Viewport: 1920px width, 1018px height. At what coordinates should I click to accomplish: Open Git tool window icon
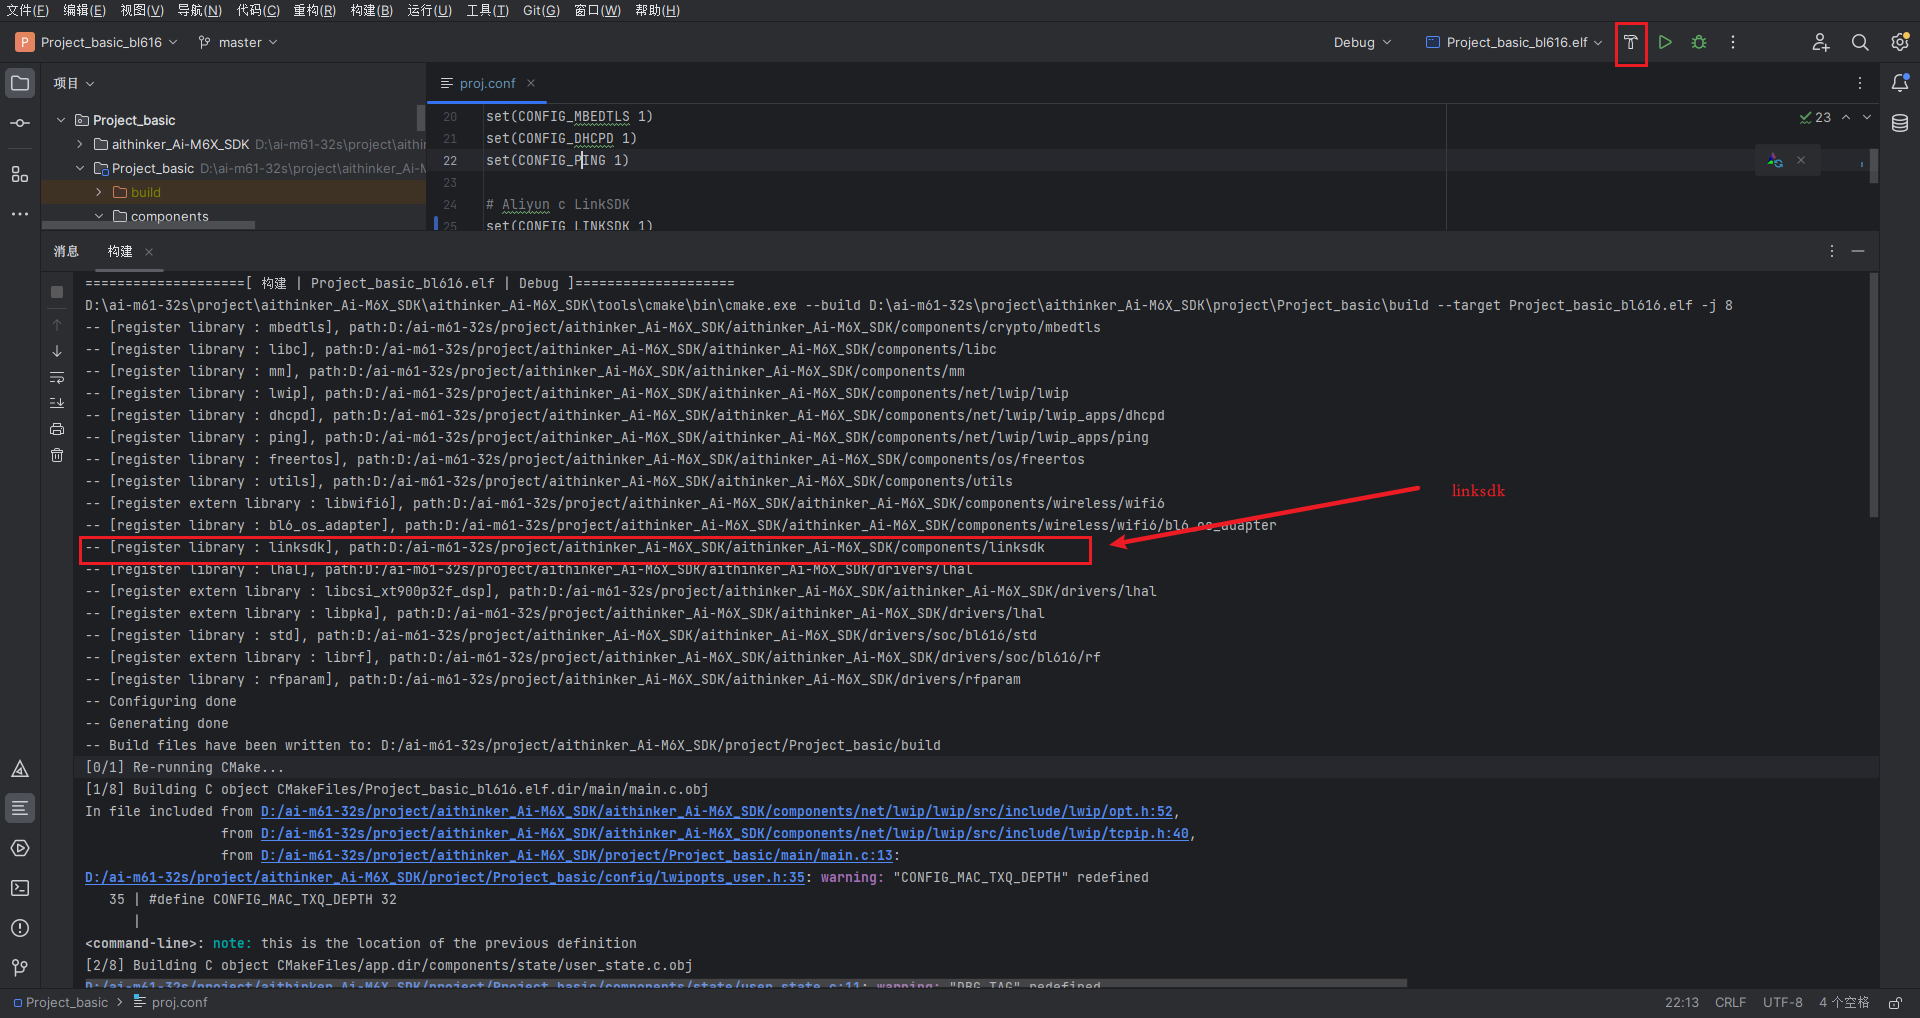20,968
